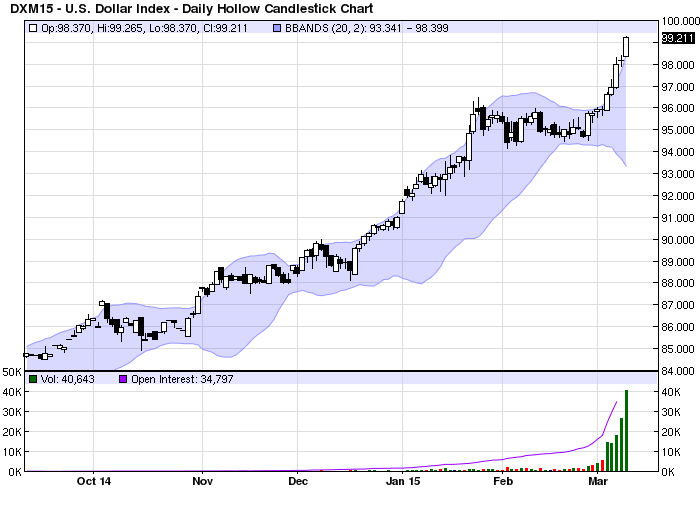This screenshot has width=700, height=512.
Task: Click the latest hollow candlestick near 99
Action: [626, 46]
